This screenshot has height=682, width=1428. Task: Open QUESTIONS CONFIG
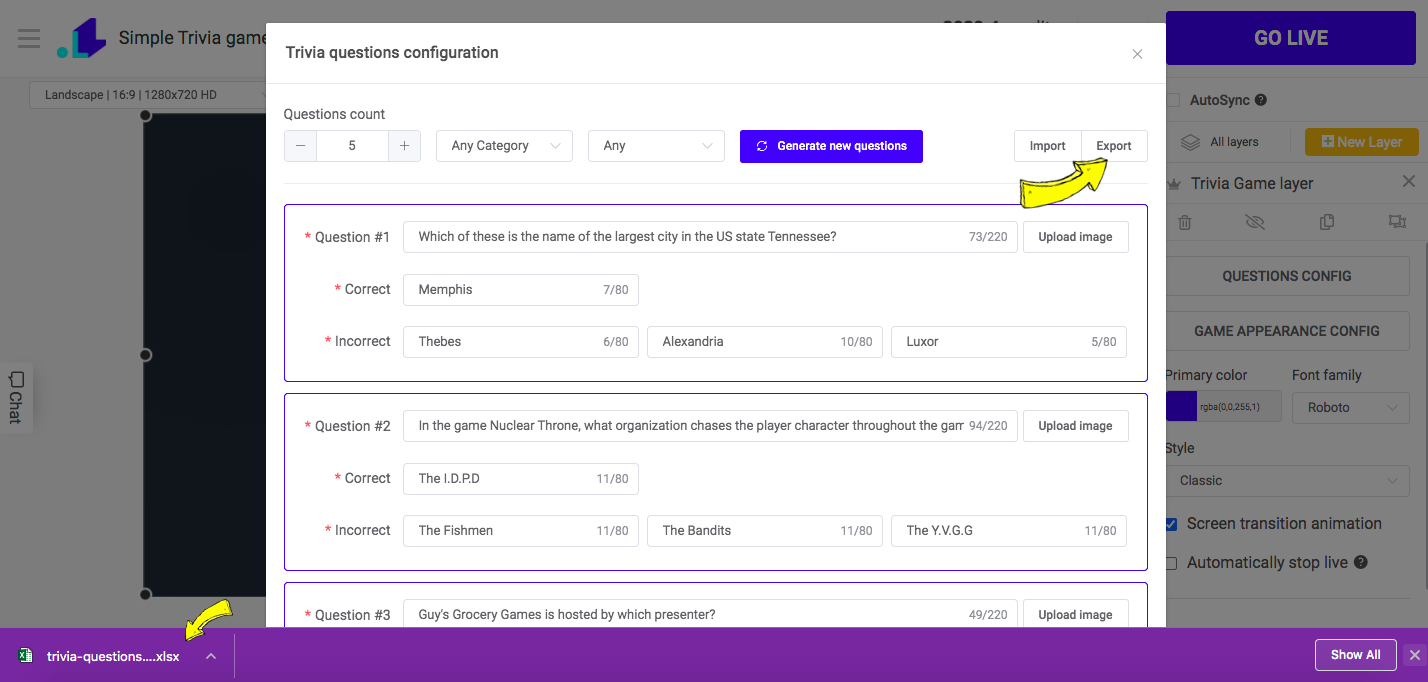[1287, 276]
